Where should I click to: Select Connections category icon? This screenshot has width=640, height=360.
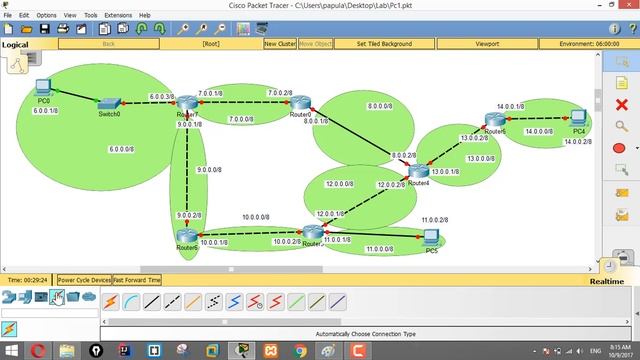point(57,297)
